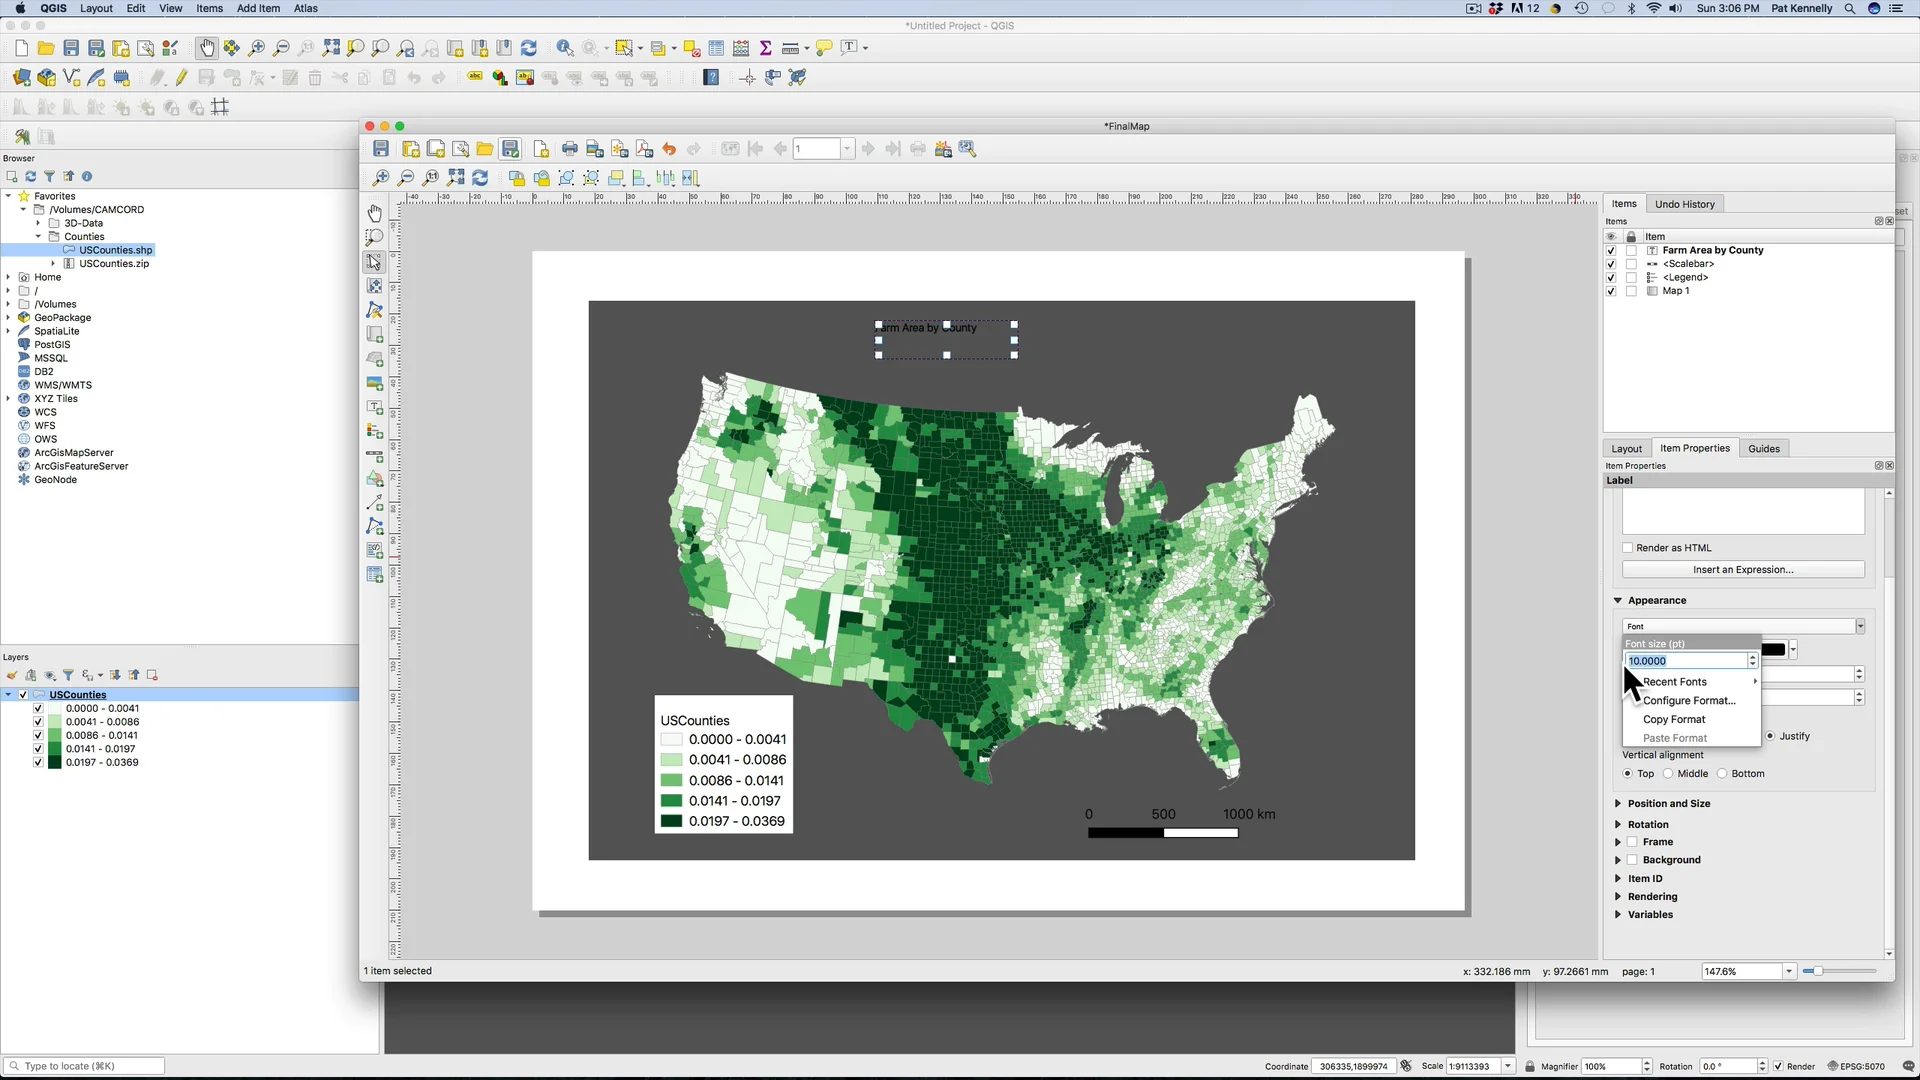Refresh the layout view
The height and width of the screenshot is (1080, 1920).
[480, 178]
